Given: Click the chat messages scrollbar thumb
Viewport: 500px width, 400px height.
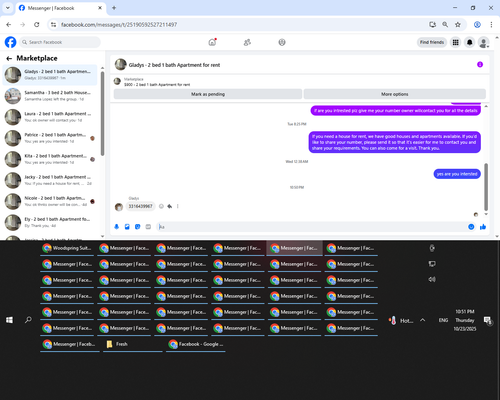Looking at the screenshot, I should click(x=486, y=187).
